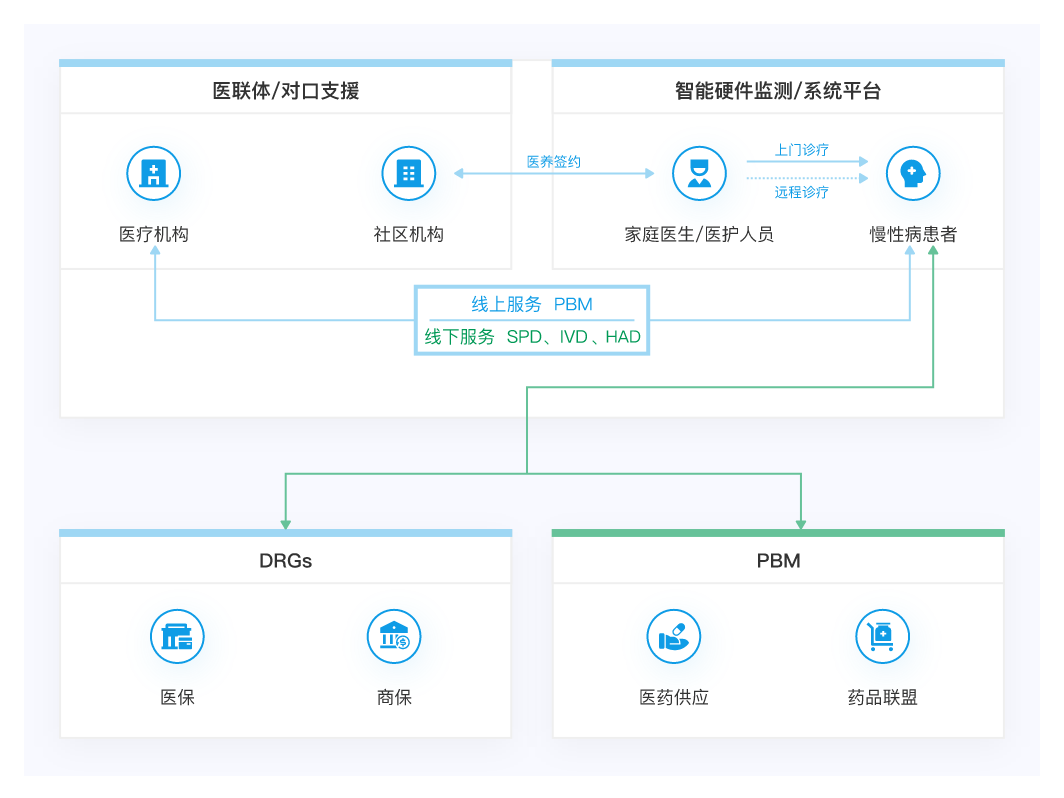
Task: Click the 医疗机构 hospital icon
Action: 153,173
